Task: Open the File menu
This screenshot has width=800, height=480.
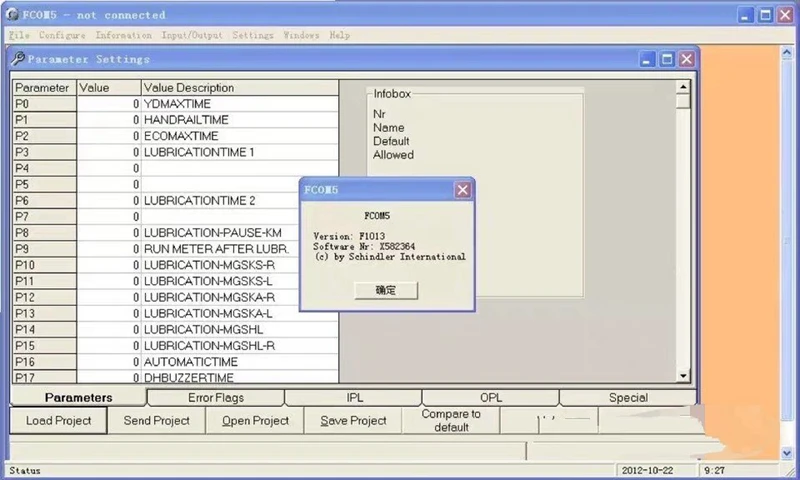Action: [x=19, y=35]
